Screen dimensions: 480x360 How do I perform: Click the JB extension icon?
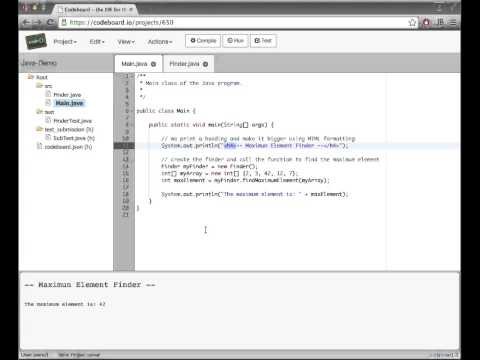tap(440, 22)
